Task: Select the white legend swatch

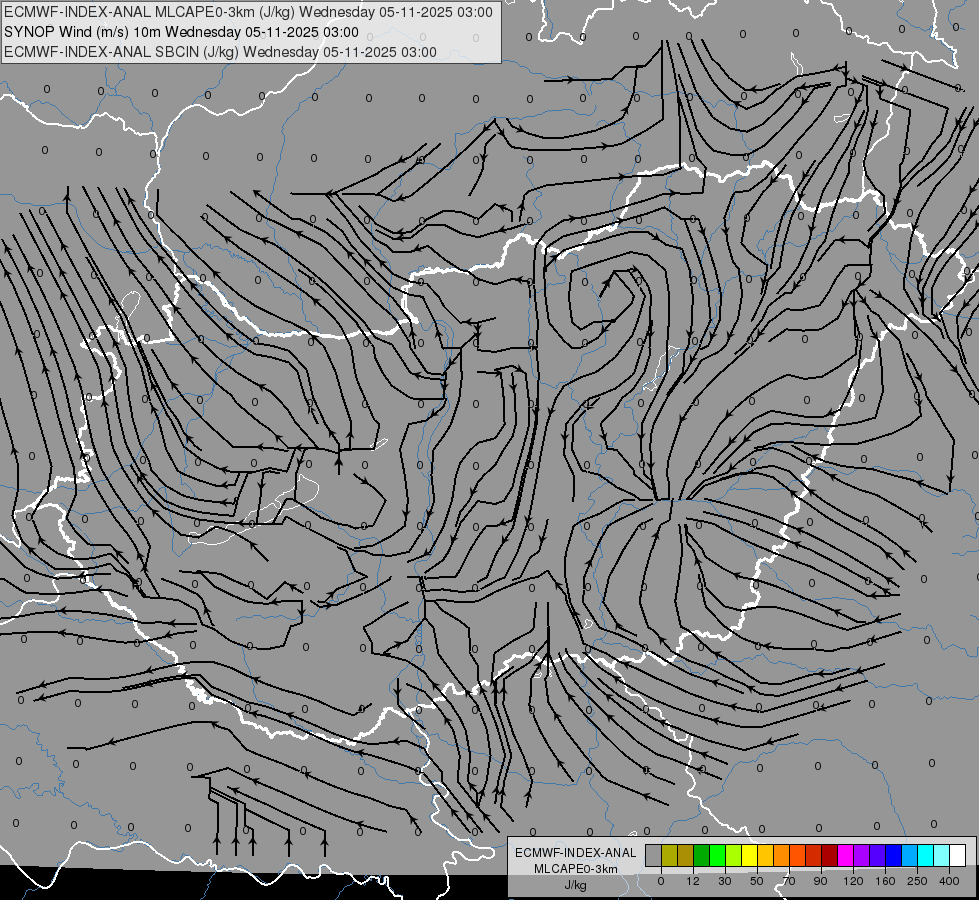Action: pos(958,855)
